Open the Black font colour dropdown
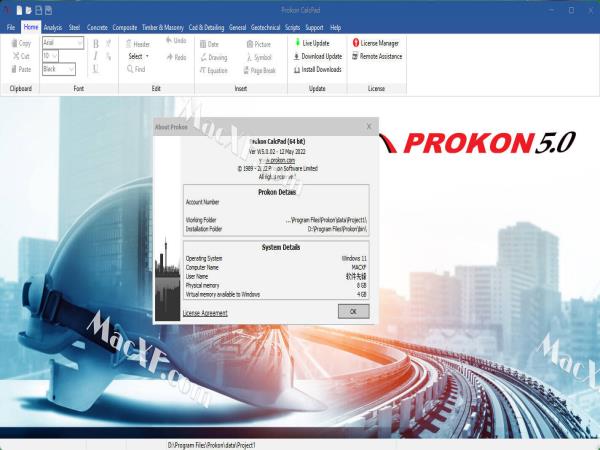Image resolution: width=600 pixels, height=450 pixels. (x=59, y=69)
